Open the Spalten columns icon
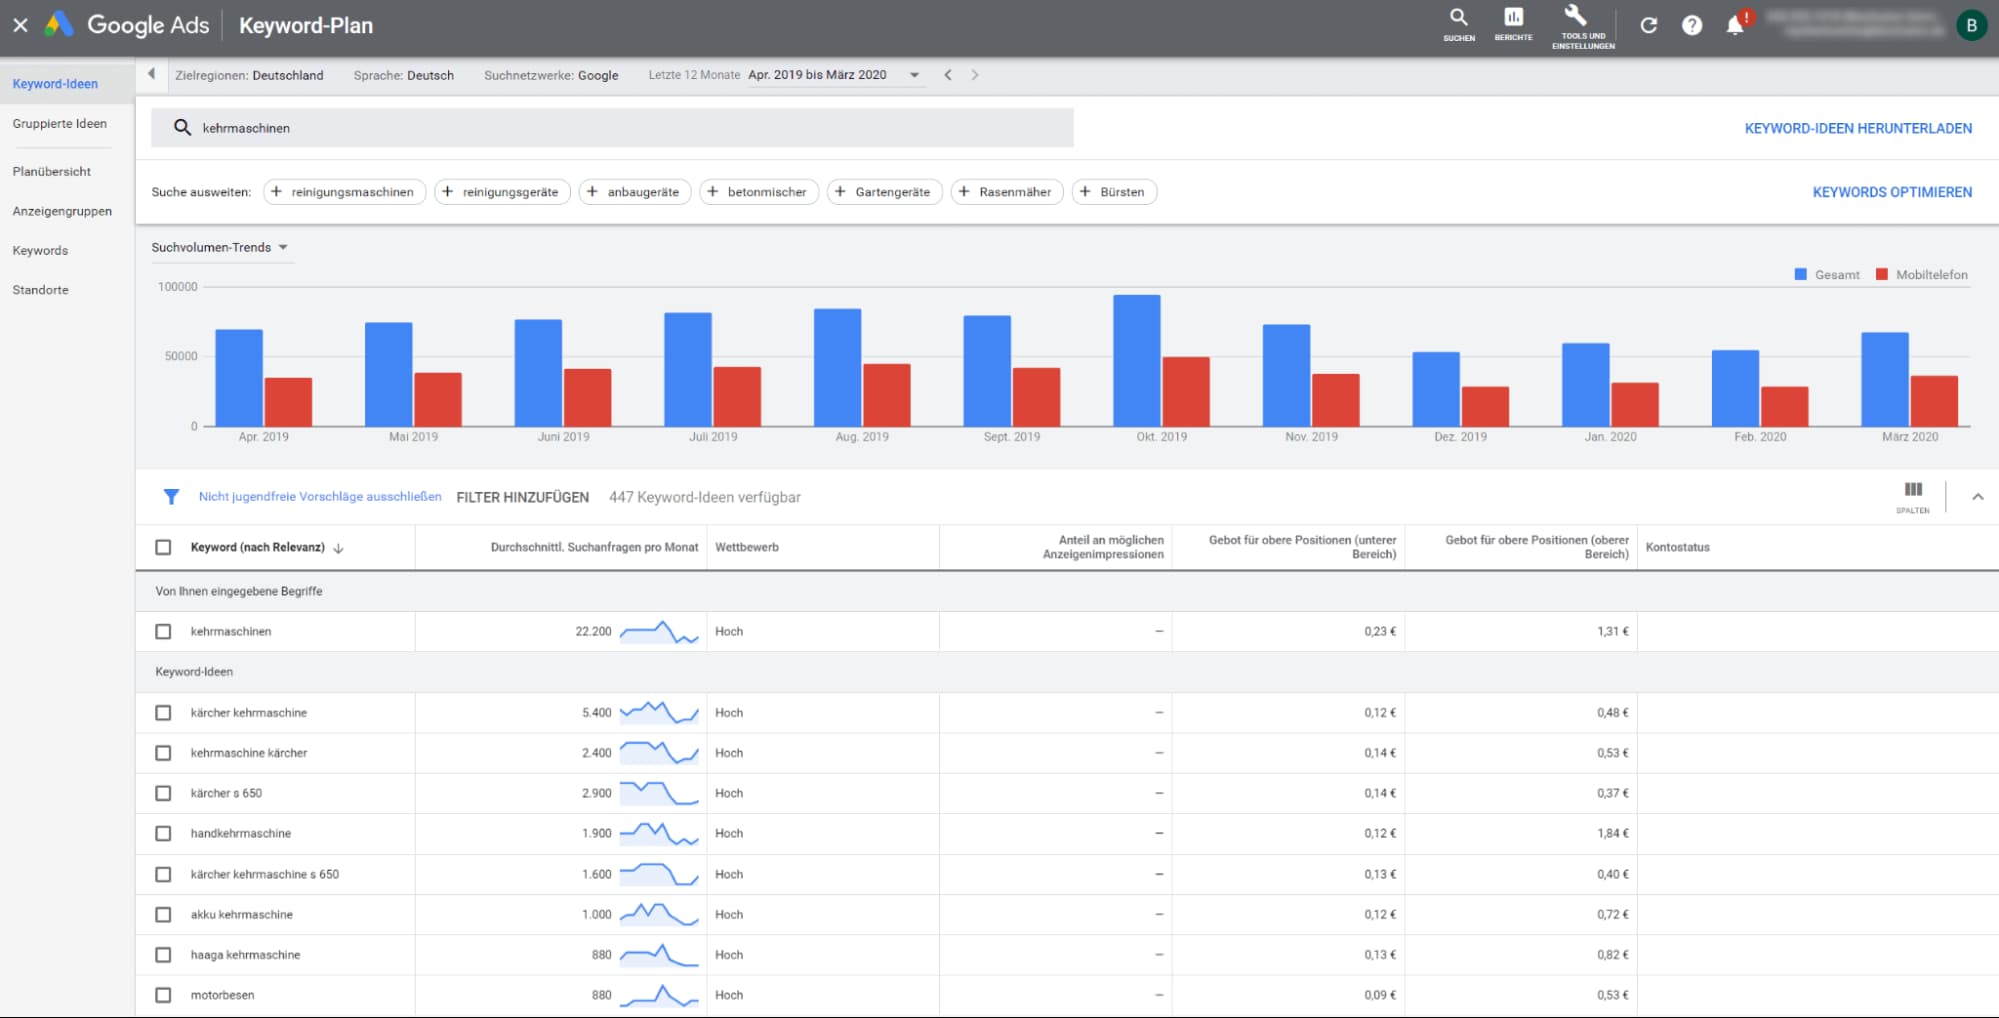The image size is (1999, 1018). pos(1913,496)
